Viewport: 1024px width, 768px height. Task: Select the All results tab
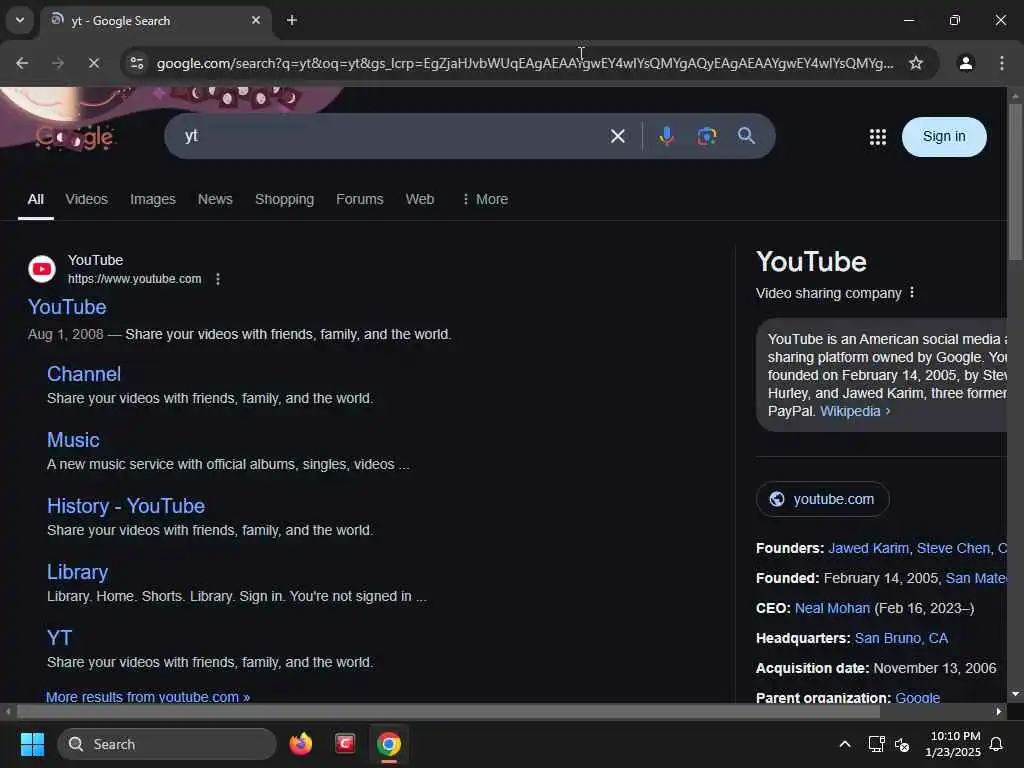coord(35,199)
